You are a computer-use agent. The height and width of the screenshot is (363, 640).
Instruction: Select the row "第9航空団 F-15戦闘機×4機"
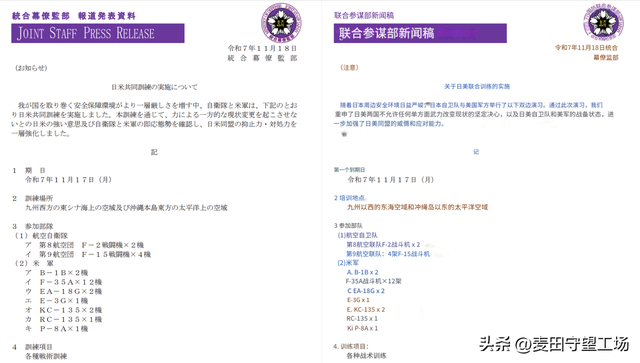[x=88, y=254]
